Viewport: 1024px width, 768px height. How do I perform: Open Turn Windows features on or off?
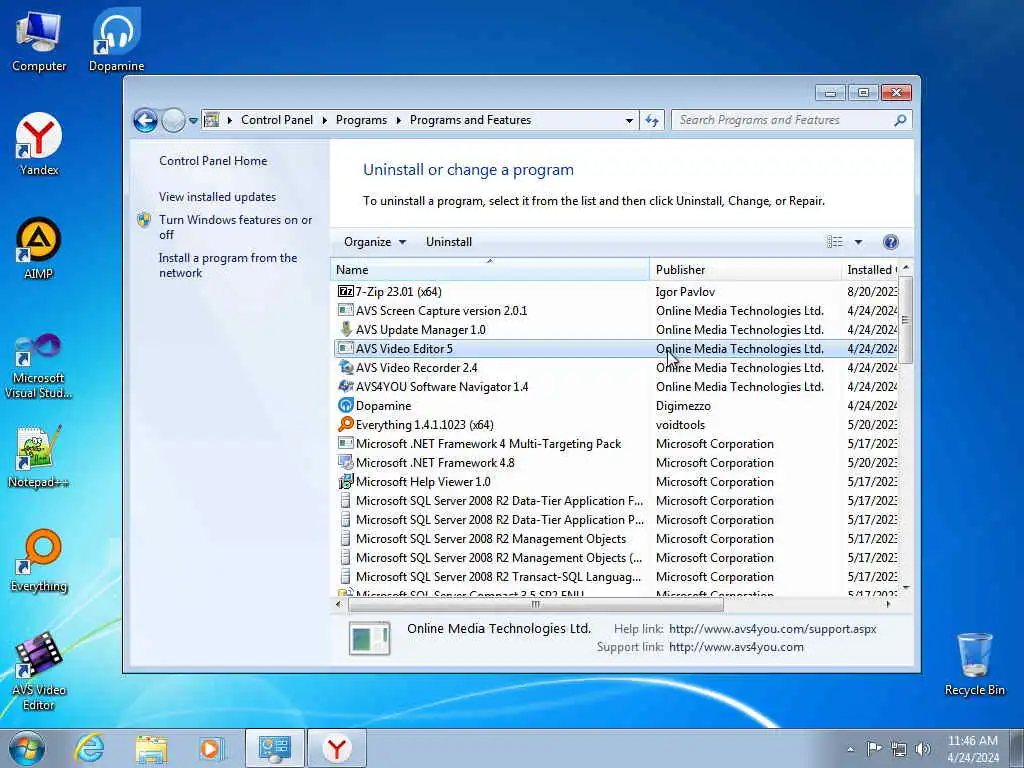(x=235, y=227)
